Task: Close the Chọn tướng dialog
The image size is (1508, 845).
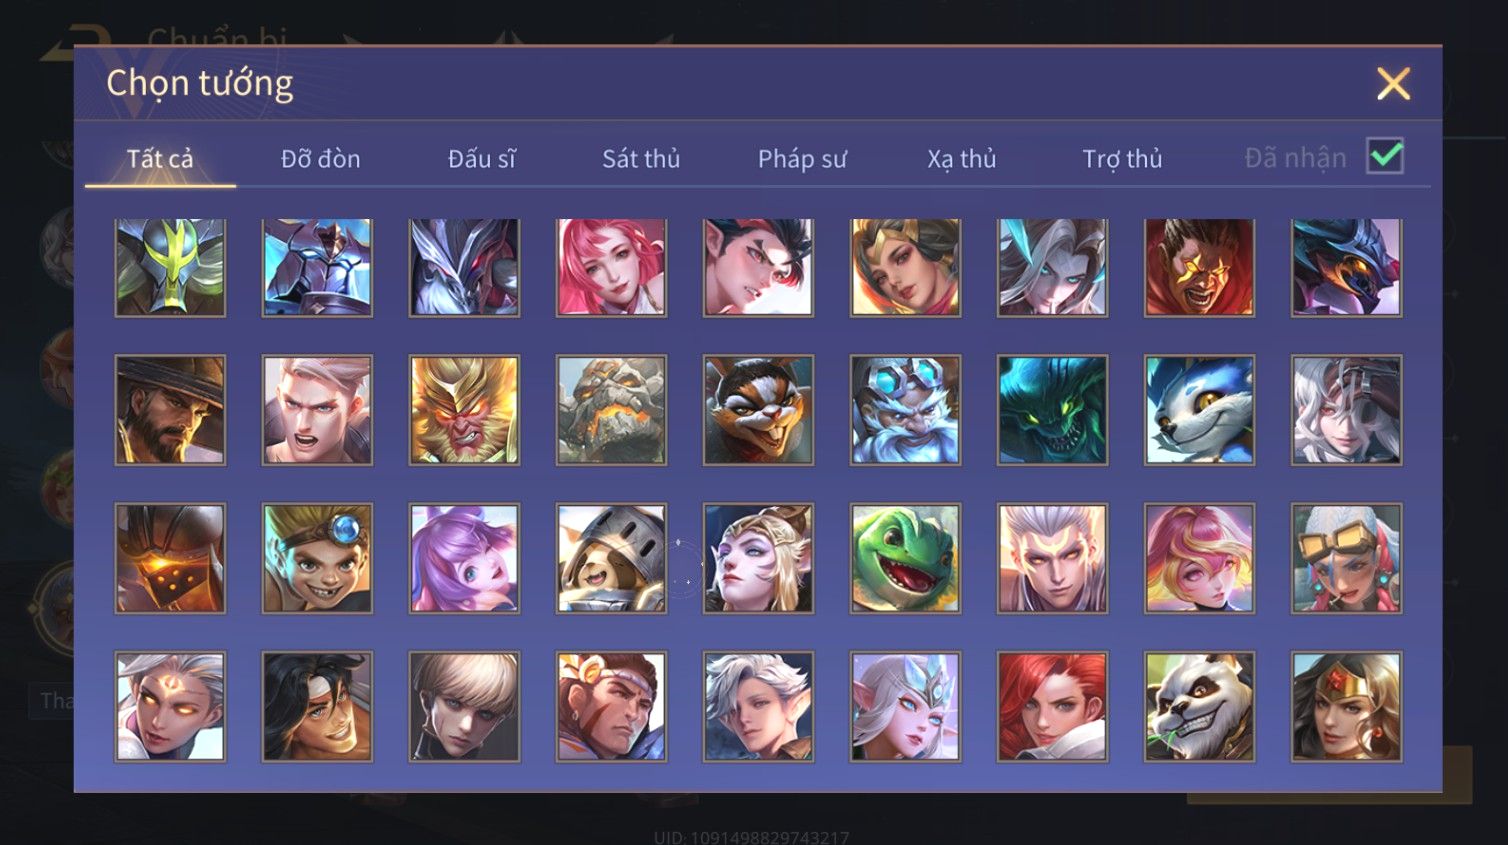Action: click(x=1393, y=83)
